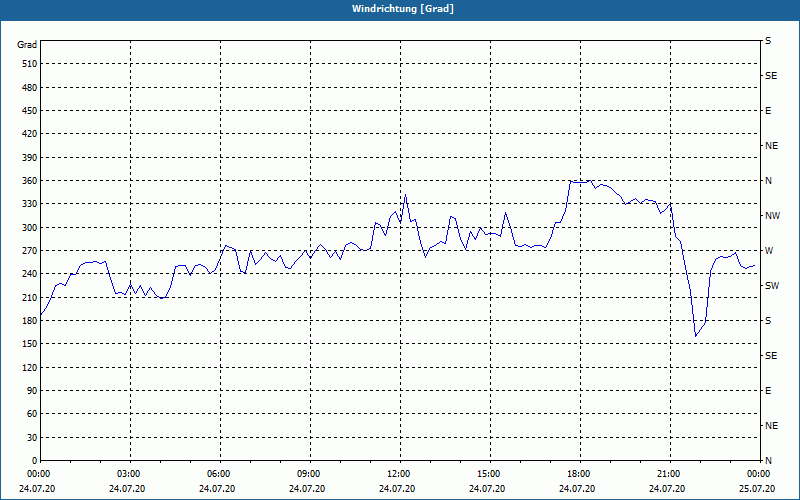Screen dimensions: 800x500
Task: Click the SW compass label on right axis
Action: (x=772, y=286)
